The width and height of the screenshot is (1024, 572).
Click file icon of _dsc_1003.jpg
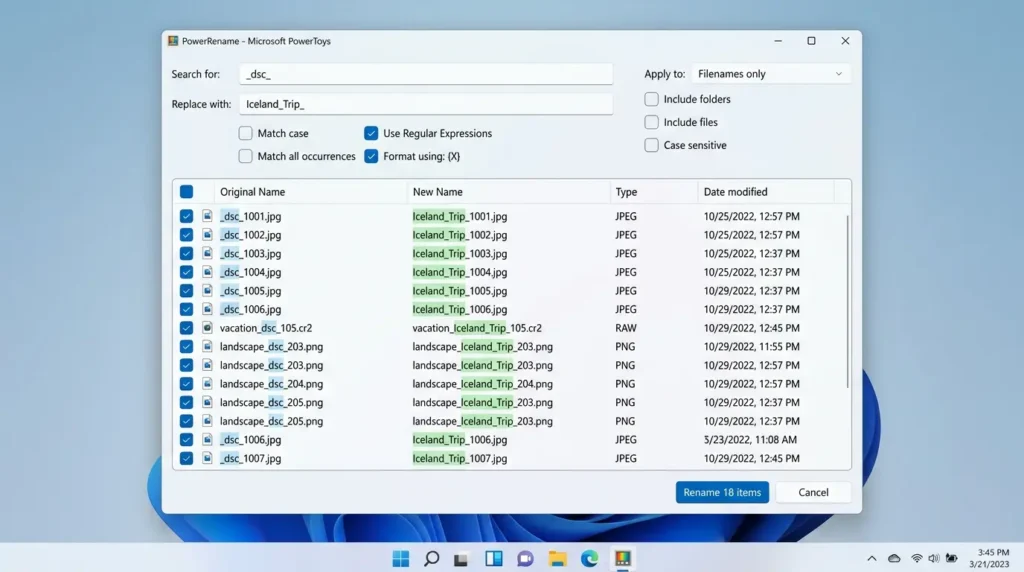[x=207, y=253]
